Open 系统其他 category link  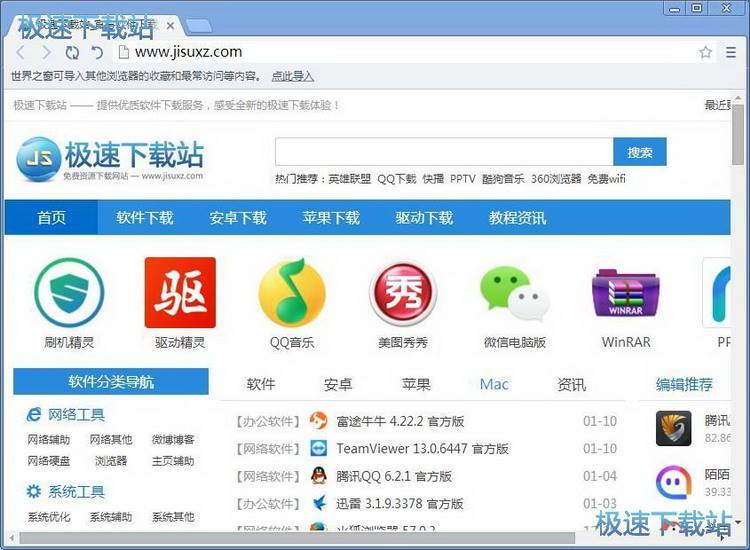[173, 517]
